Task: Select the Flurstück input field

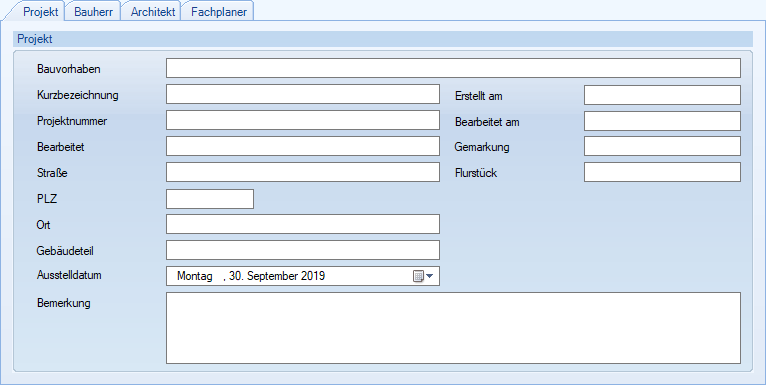Action: [662, 172]
